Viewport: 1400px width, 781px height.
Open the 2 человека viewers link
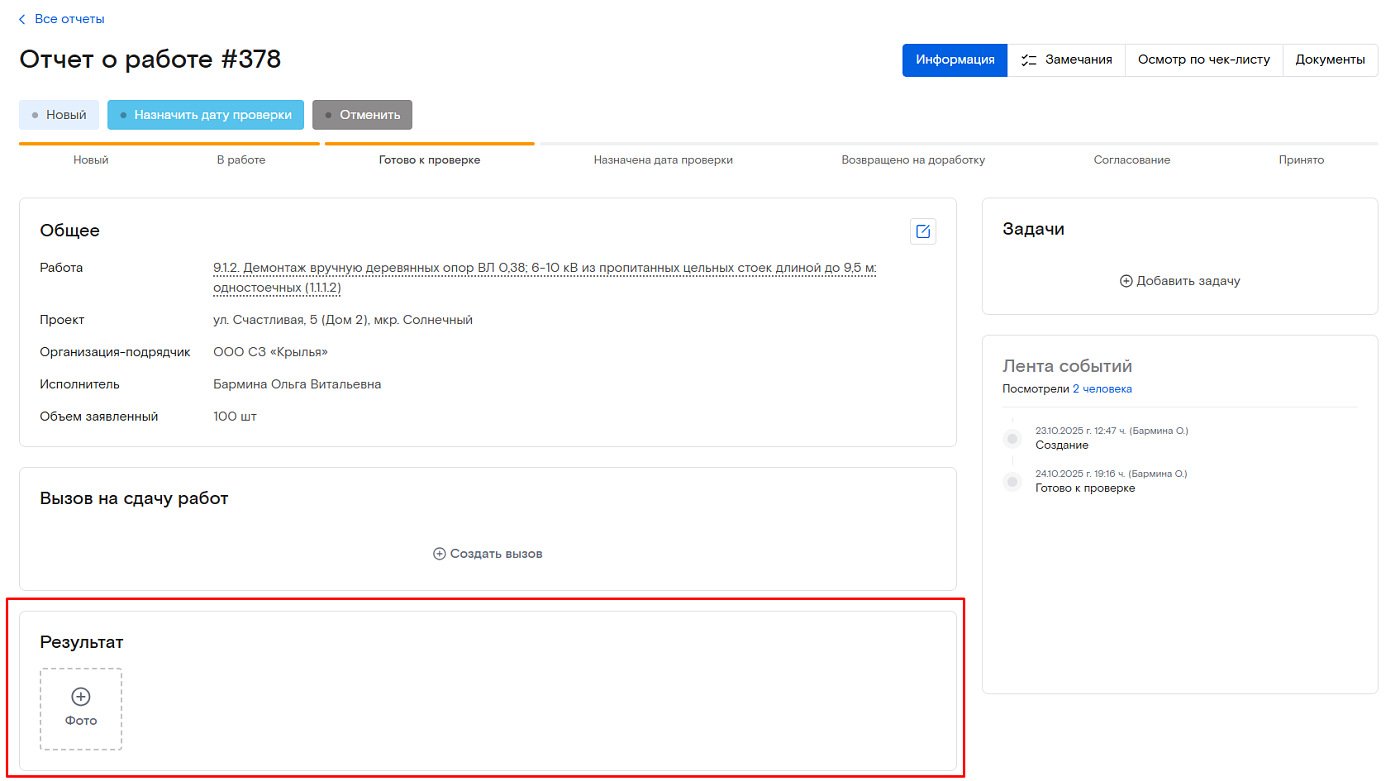pos(1102,389)
